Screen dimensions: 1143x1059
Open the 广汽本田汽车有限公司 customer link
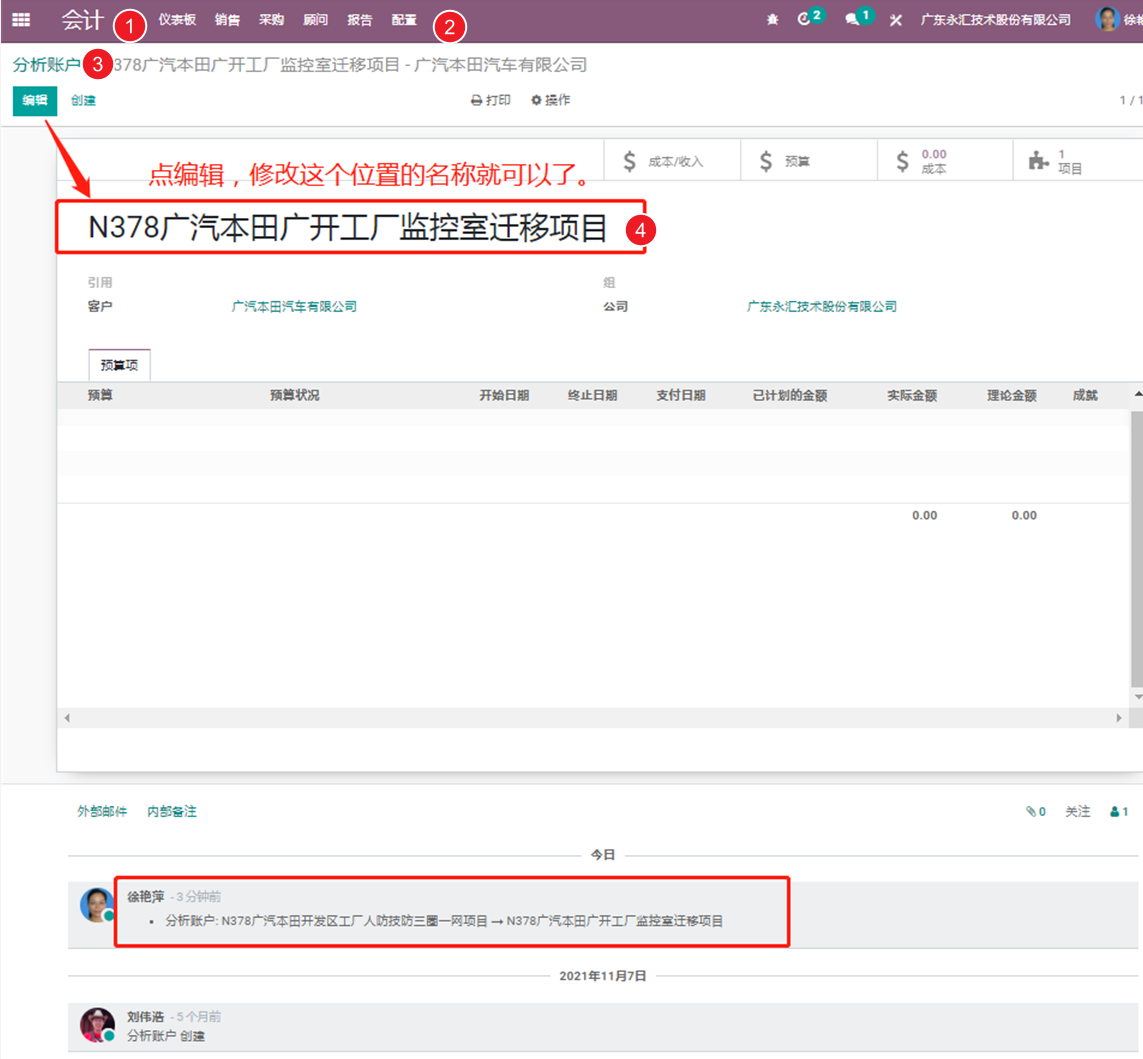[x=294, y=307]
